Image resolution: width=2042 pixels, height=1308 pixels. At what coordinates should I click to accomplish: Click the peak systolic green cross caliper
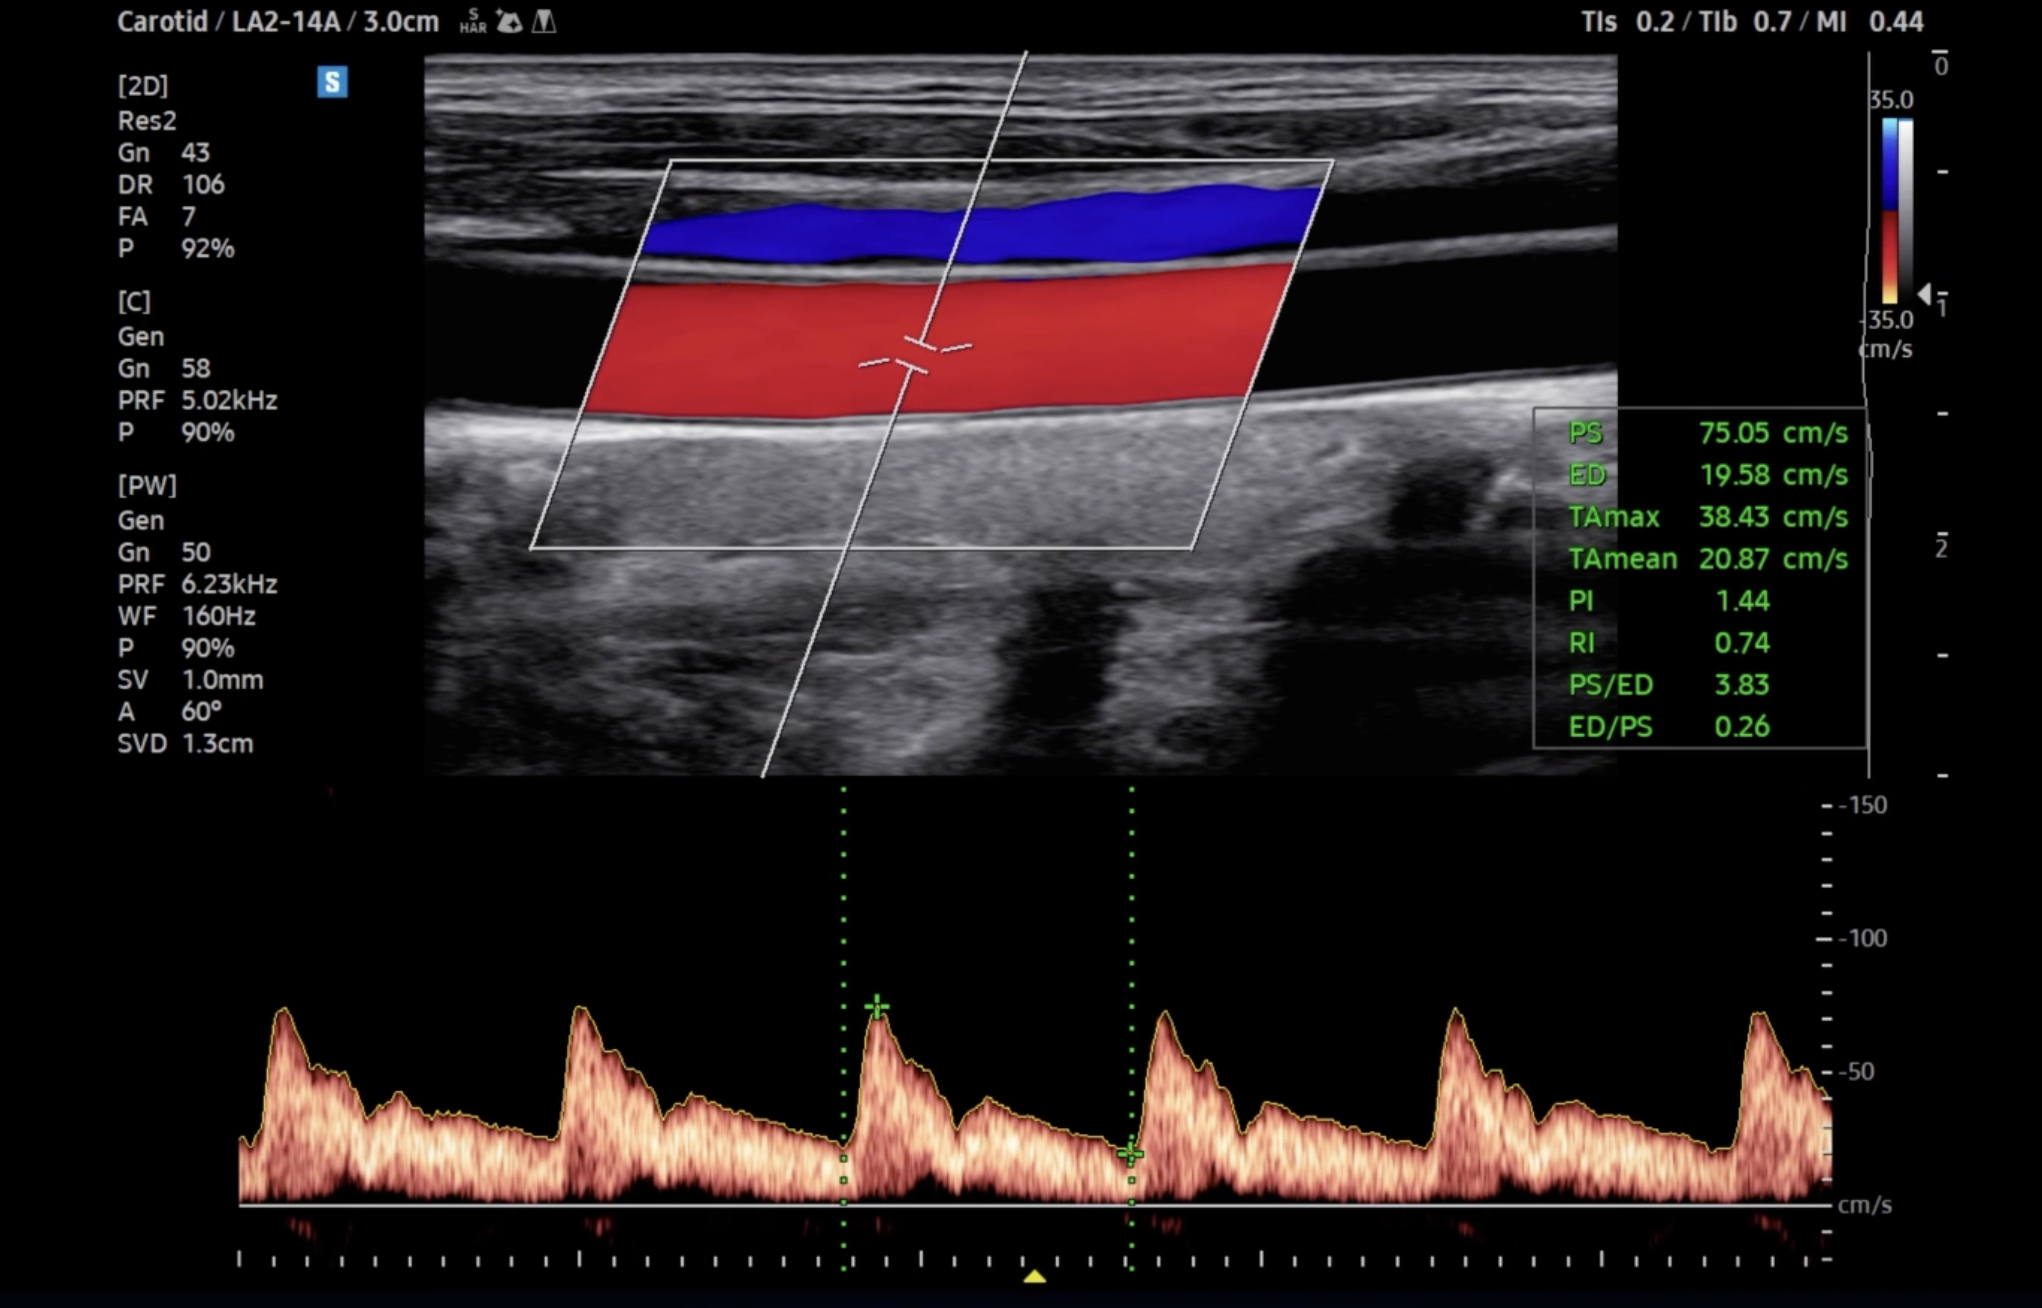(x=877, y=1006)
